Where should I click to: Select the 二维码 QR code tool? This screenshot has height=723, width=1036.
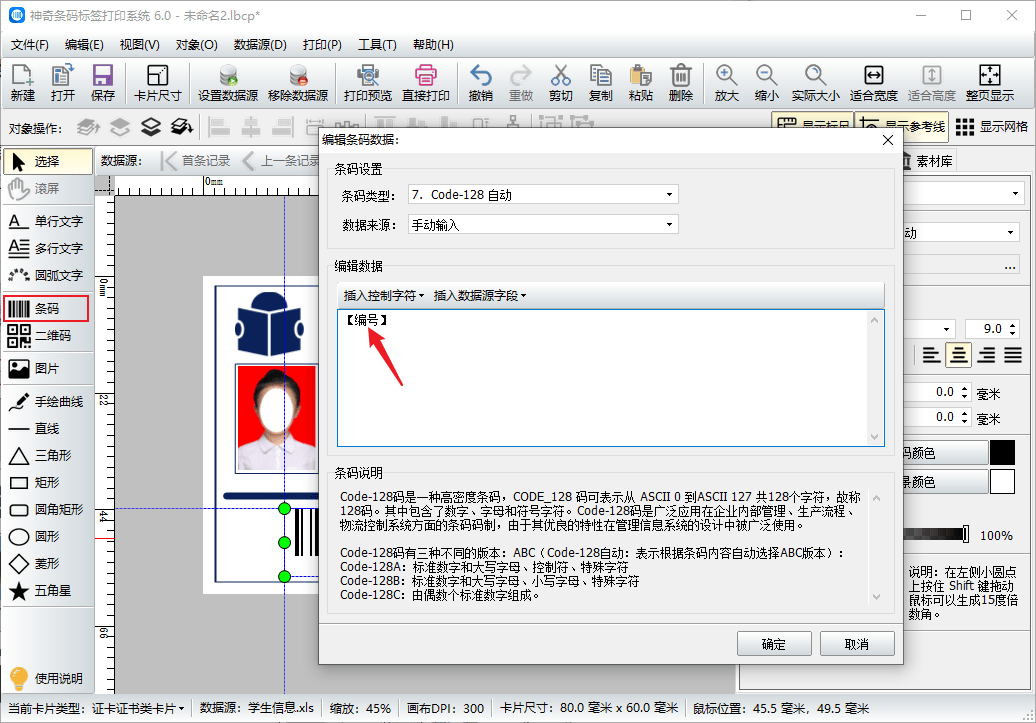click(47, 336)
